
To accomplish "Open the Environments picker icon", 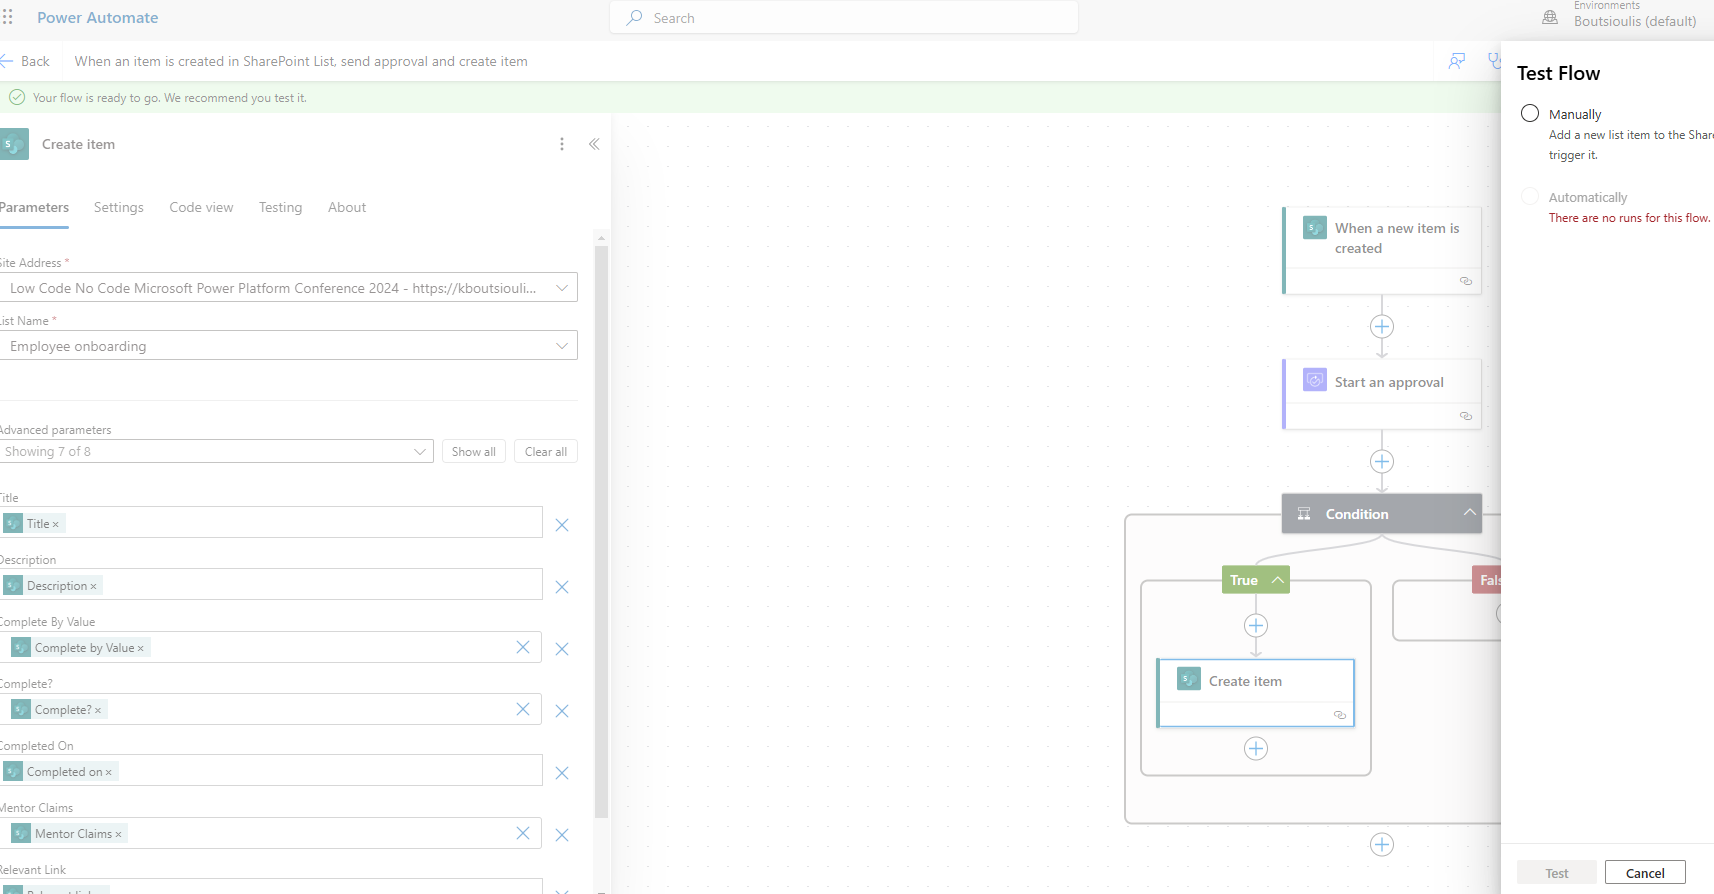I will [1550, 17].
